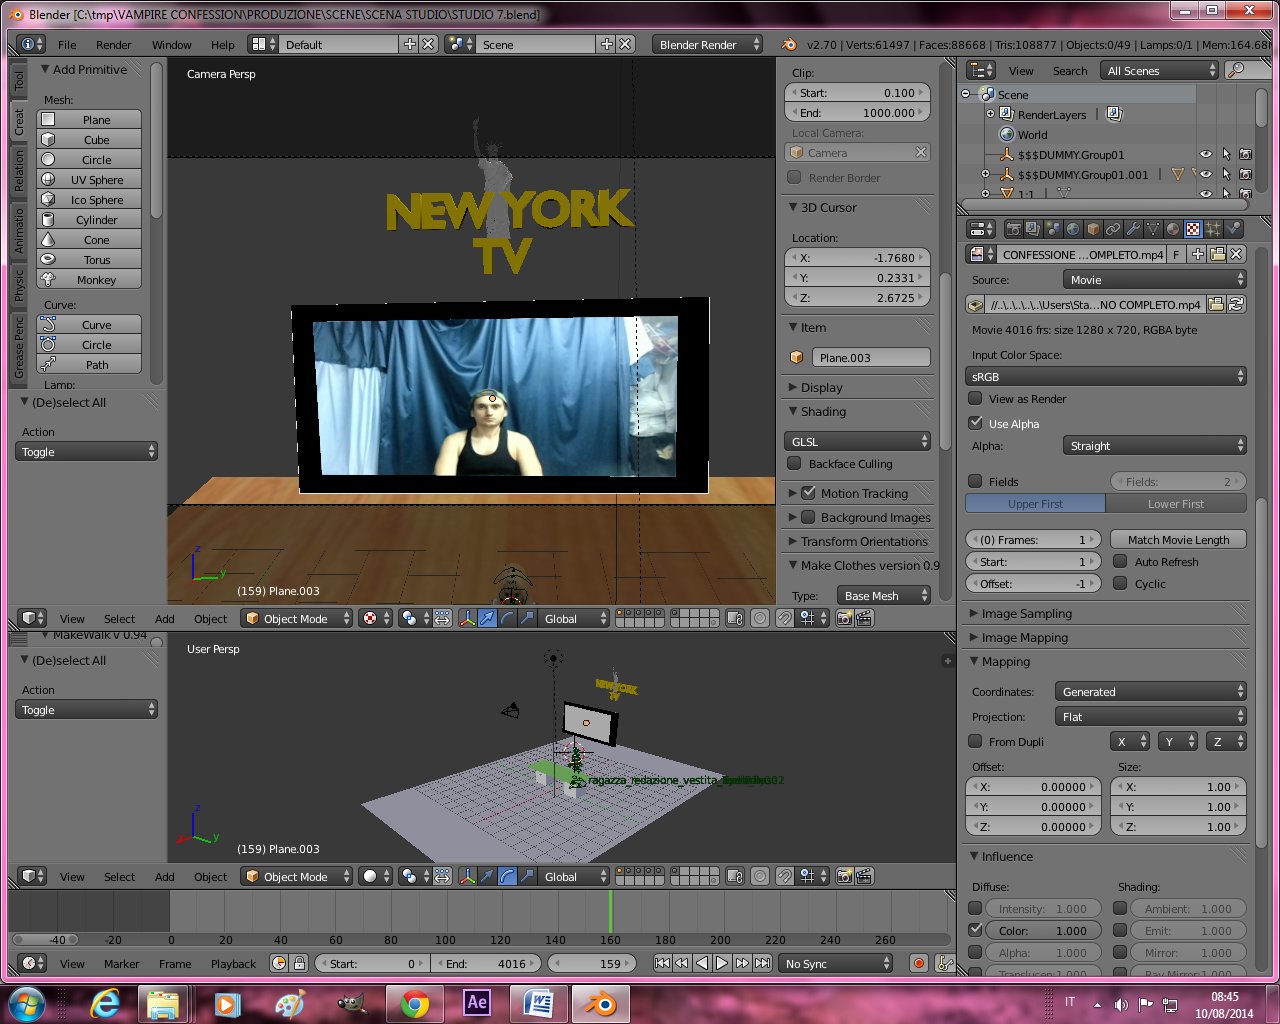Add a new image datablock with plus

[1197, 254]
